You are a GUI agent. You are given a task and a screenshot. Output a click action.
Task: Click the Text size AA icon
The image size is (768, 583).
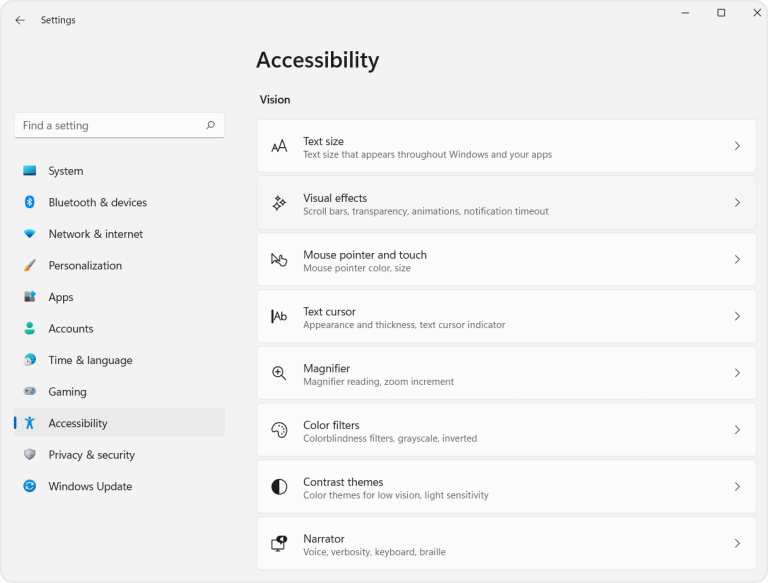tap(279, 146)
